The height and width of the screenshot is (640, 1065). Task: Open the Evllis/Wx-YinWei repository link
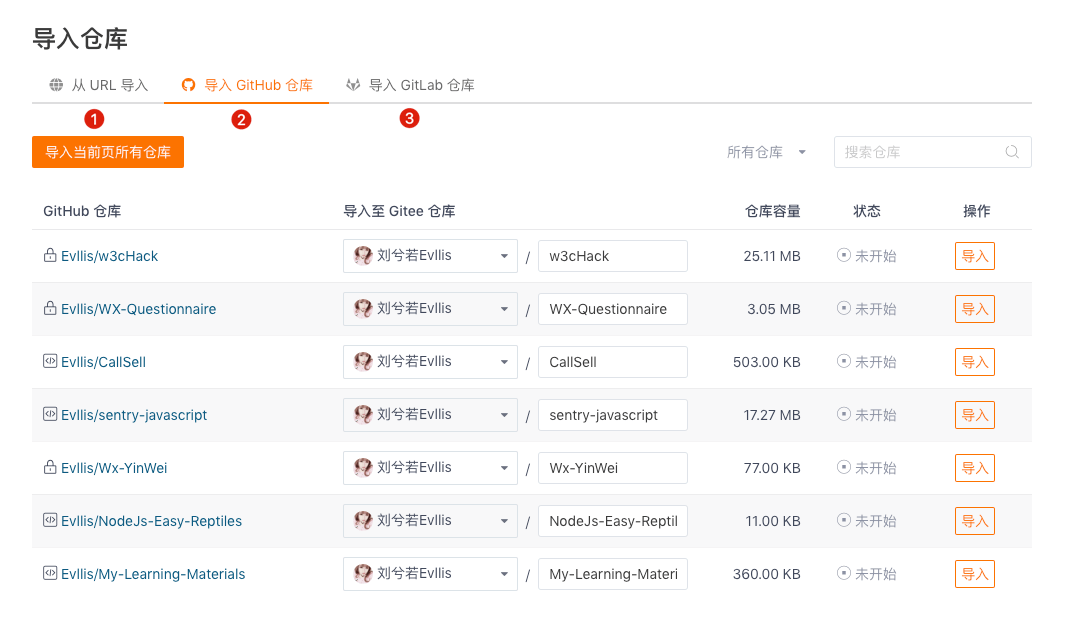[x=114, y=468]
